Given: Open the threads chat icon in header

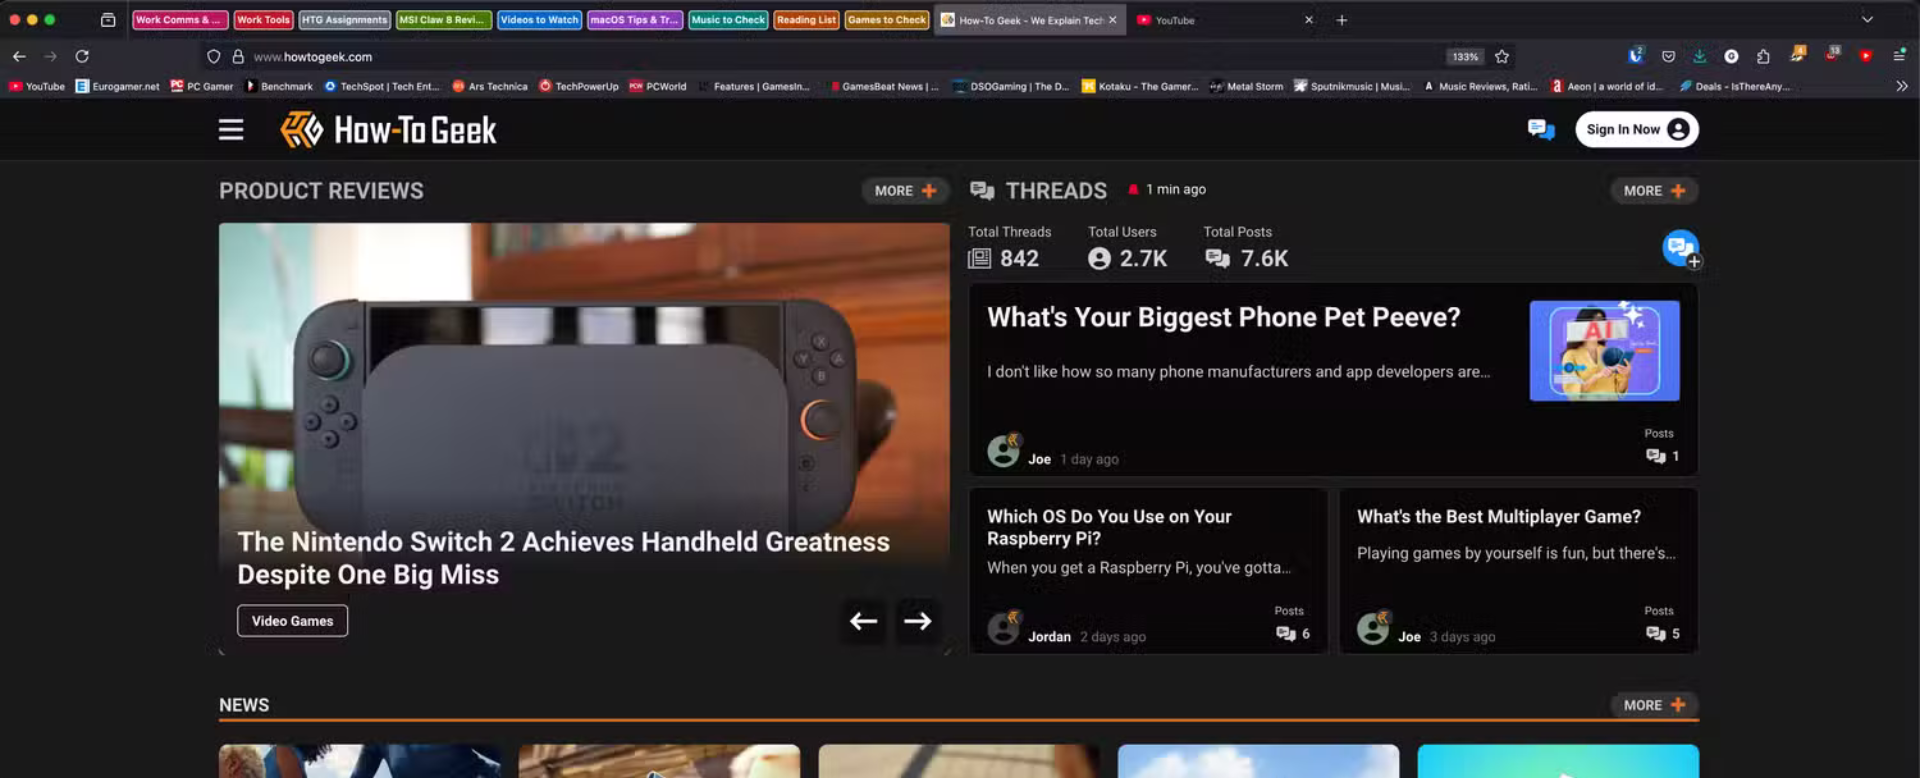Looking at the screenshot, I should pos(1540,130).
